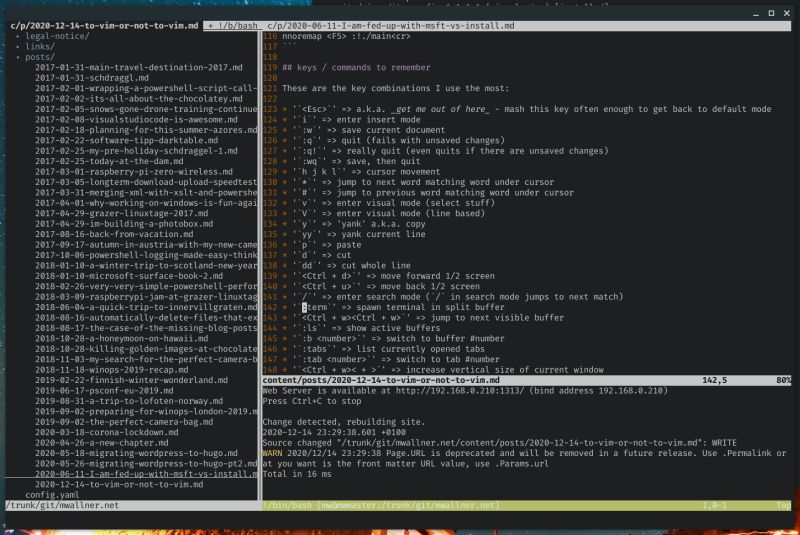Click the 'list currently opened tabs' line
This screenshot has width=800, height=535.
click(383, 349)
